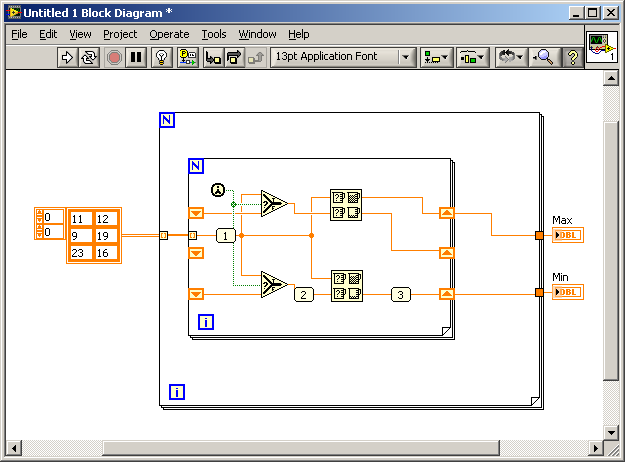
Task: Click the VI icon in top-right corner
Action: pos(602,48)
